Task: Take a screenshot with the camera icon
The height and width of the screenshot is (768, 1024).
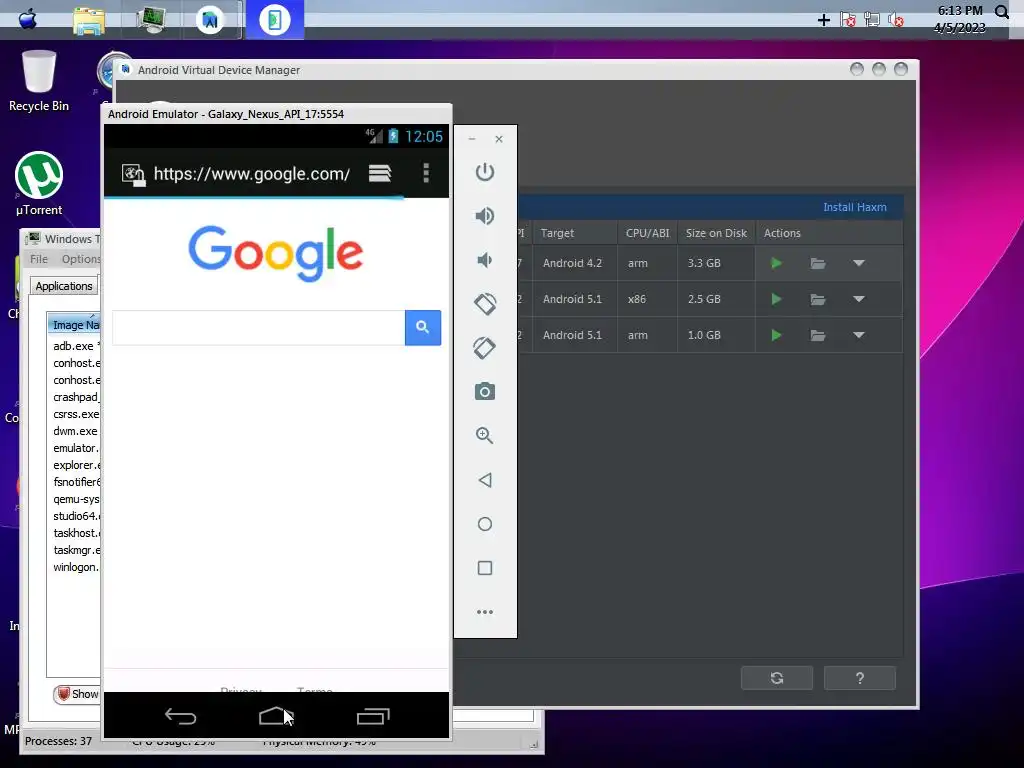Action: (x=485, y=391)
